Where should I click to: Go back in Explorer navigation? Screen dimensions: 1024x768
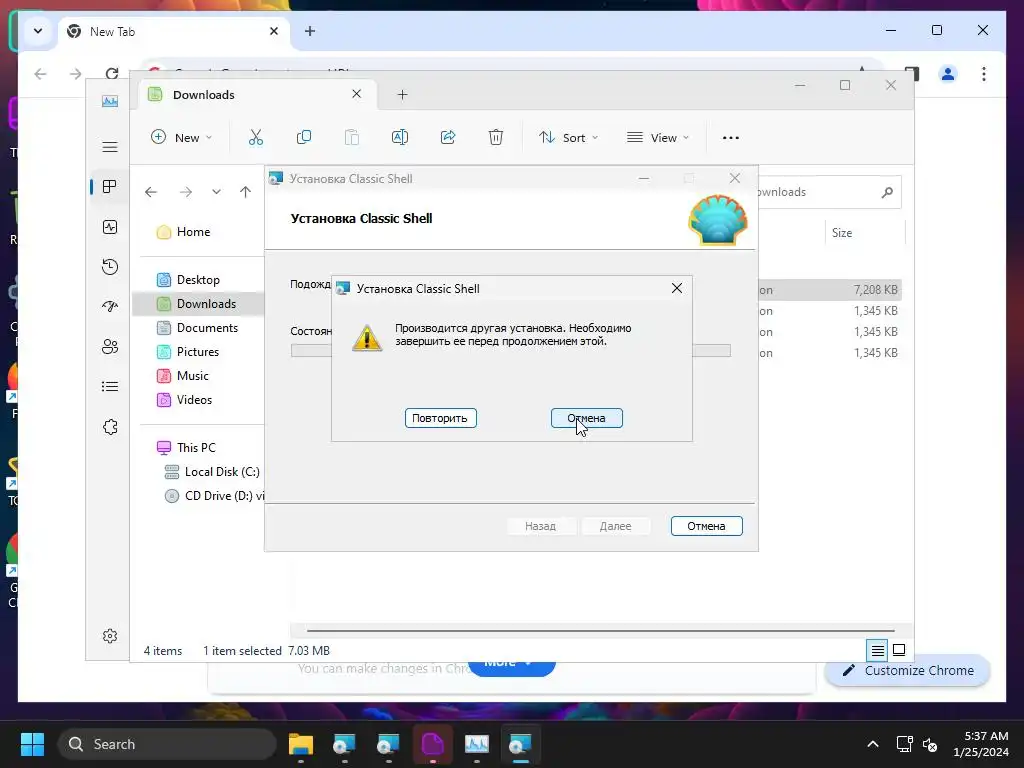click(x=151, y=192)
